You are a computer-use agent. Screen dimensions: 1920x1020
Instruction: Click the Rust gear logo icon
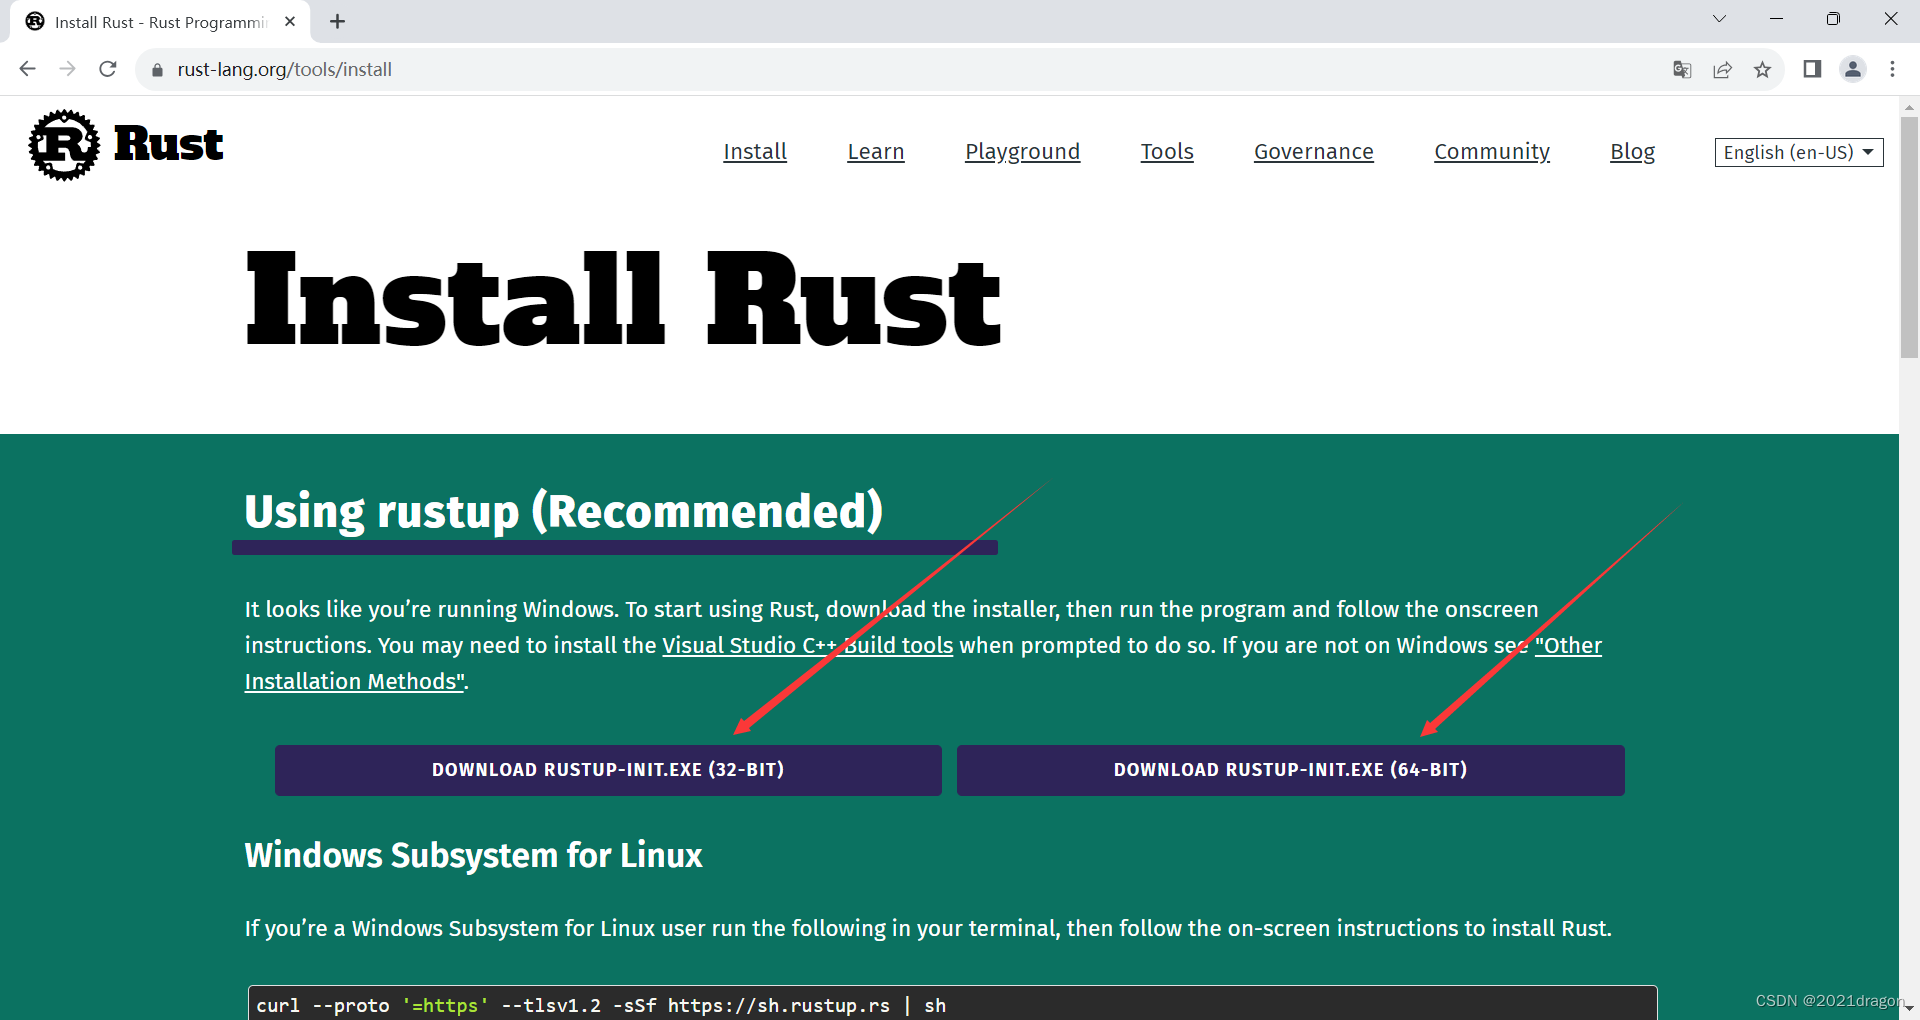[x=64, y=145]
